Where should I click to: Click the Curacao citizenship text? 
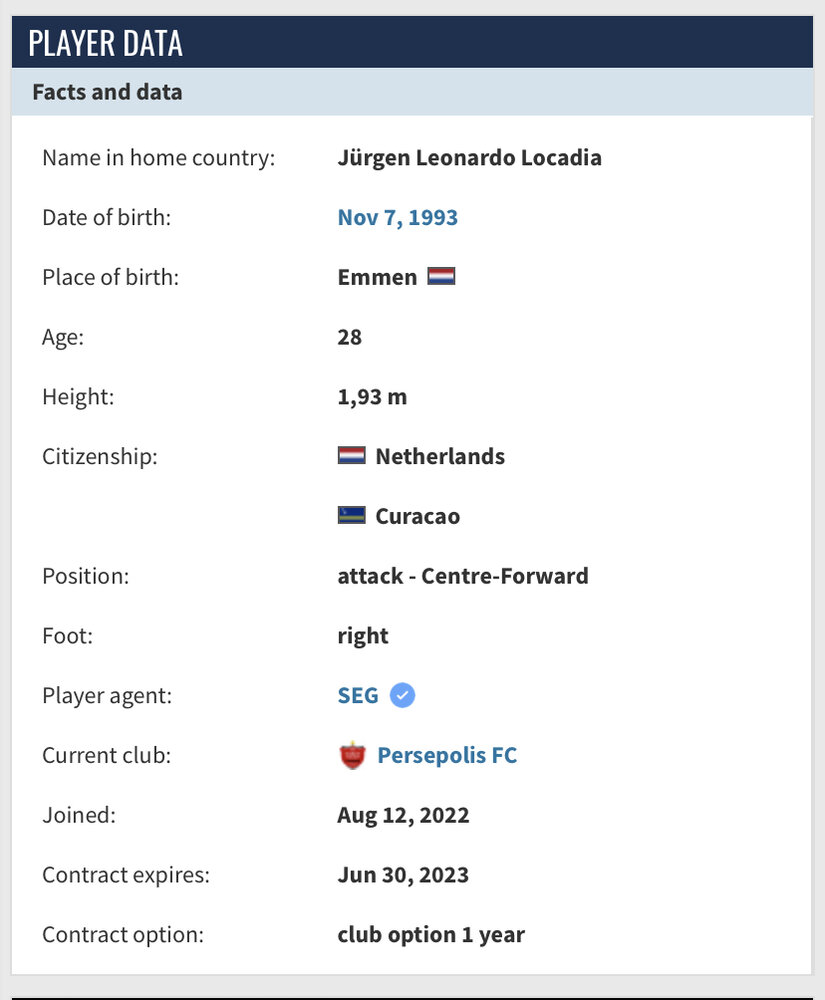point(417,516)
